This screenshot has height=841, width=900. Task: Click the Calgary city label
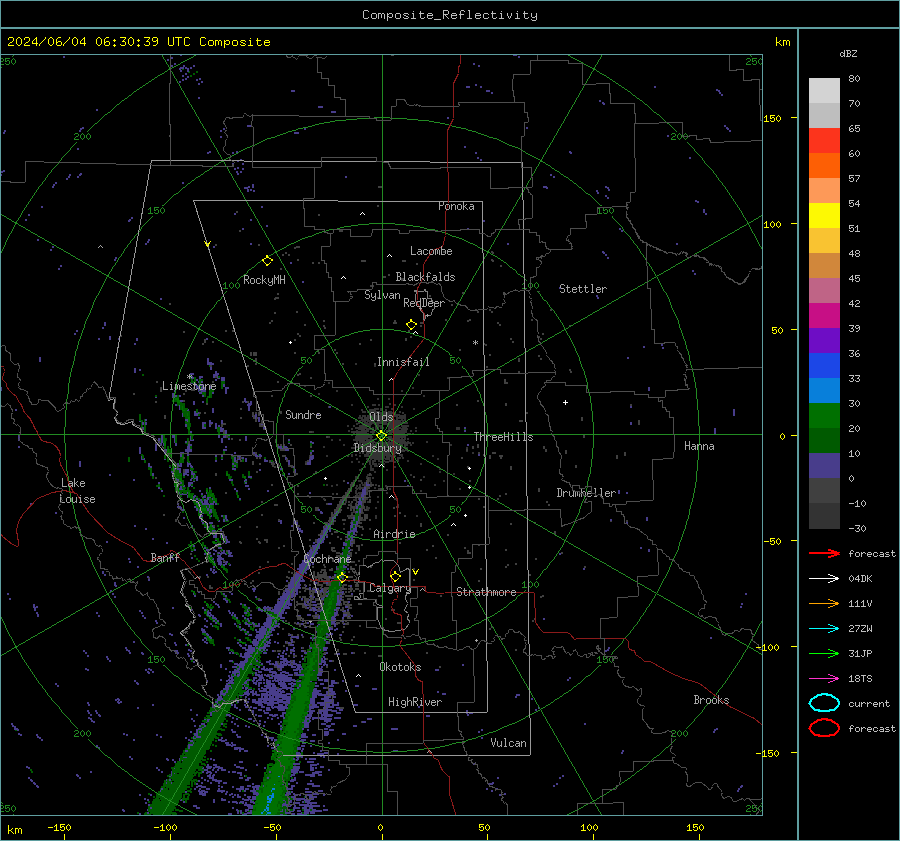click(390, 588)
